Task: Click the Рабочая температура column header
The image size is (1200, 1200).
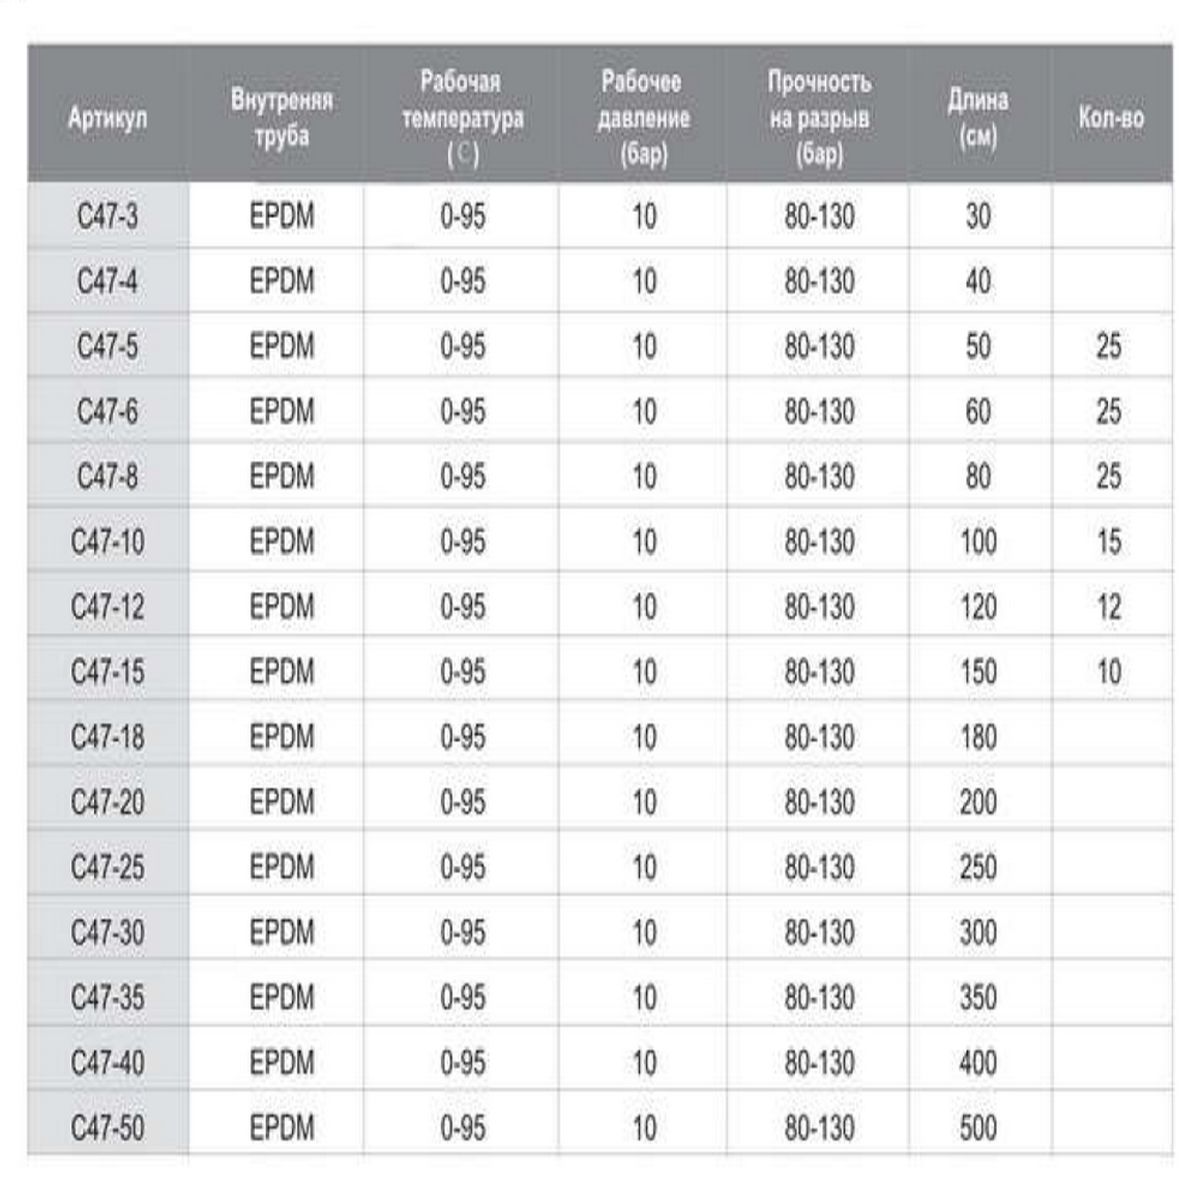Action: (x=462, y=118)
